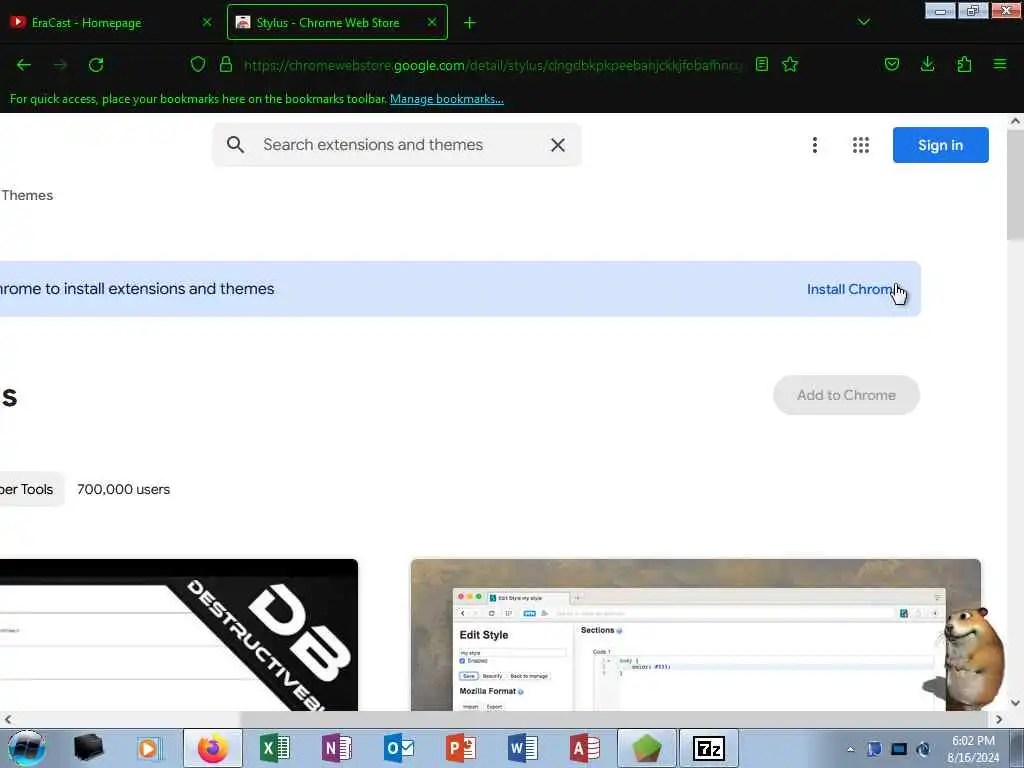Click the address bar URL

[x=493, y=65]
